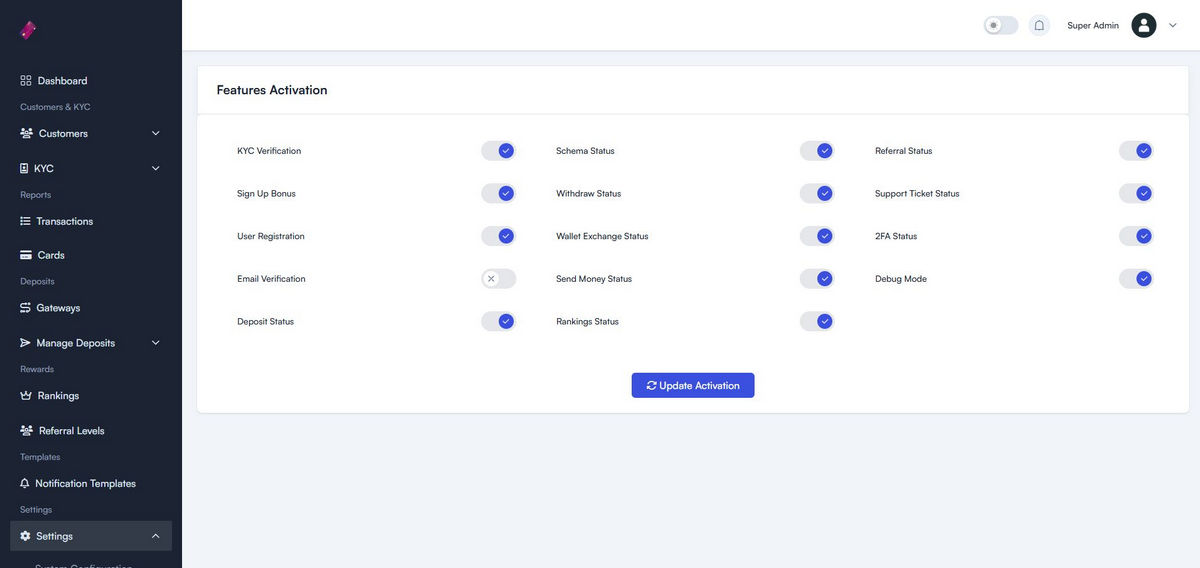The height and width of the screenshot is (568, 1200).
Task: Turn off the Referral Status switch
Action: (x=1136, y=151)
